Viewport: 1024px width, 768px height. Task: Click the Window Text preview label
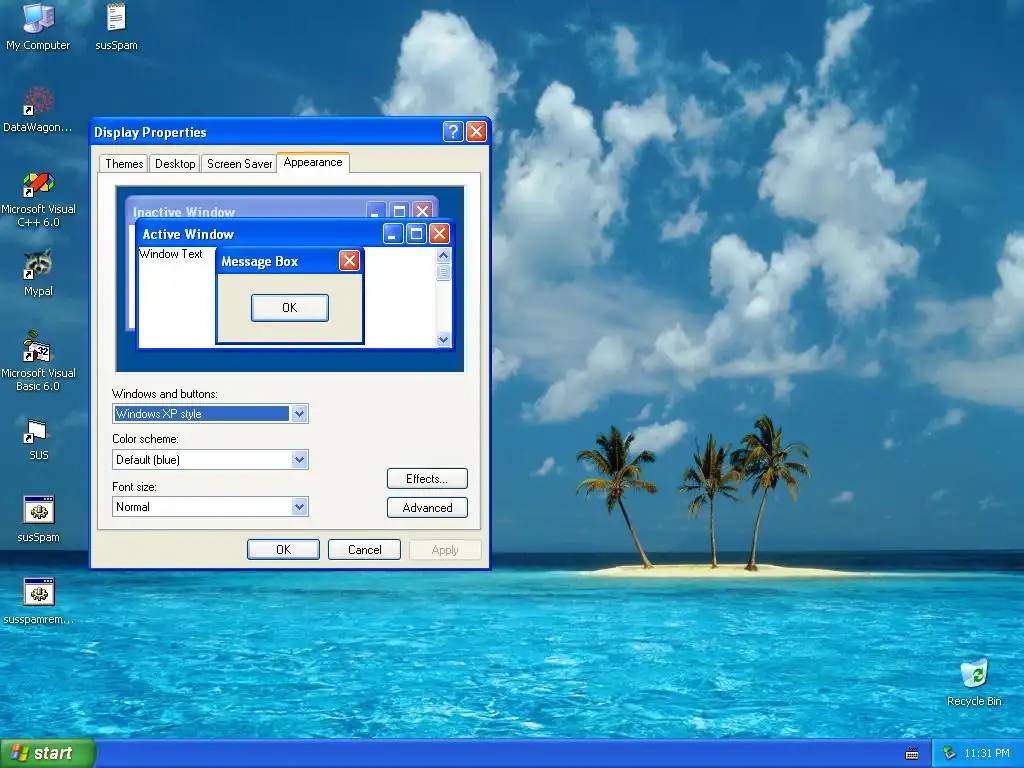click(x=171, y=254)
